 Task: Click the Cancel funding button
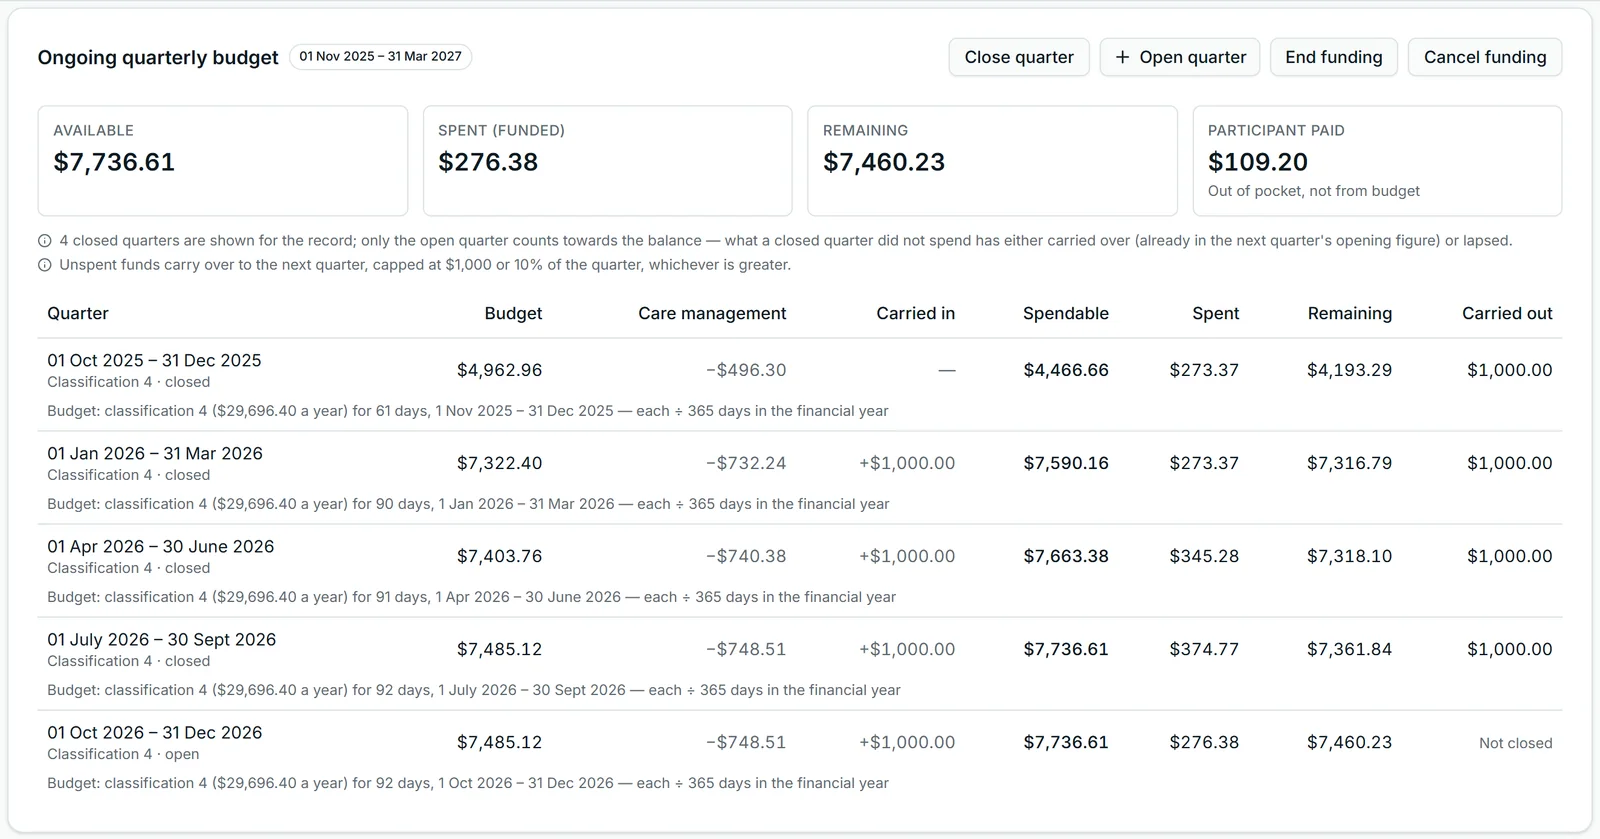[x=1485, y=57]
